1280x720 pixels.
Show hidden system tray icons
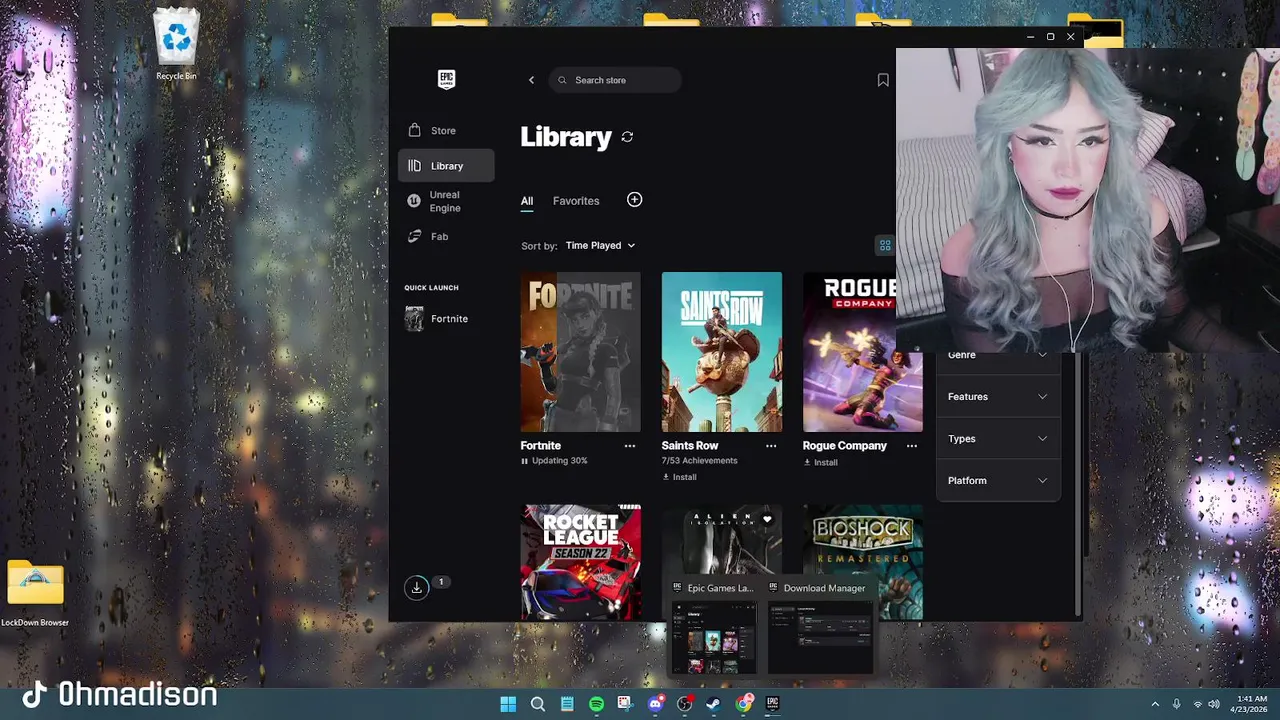(1155, 704)
